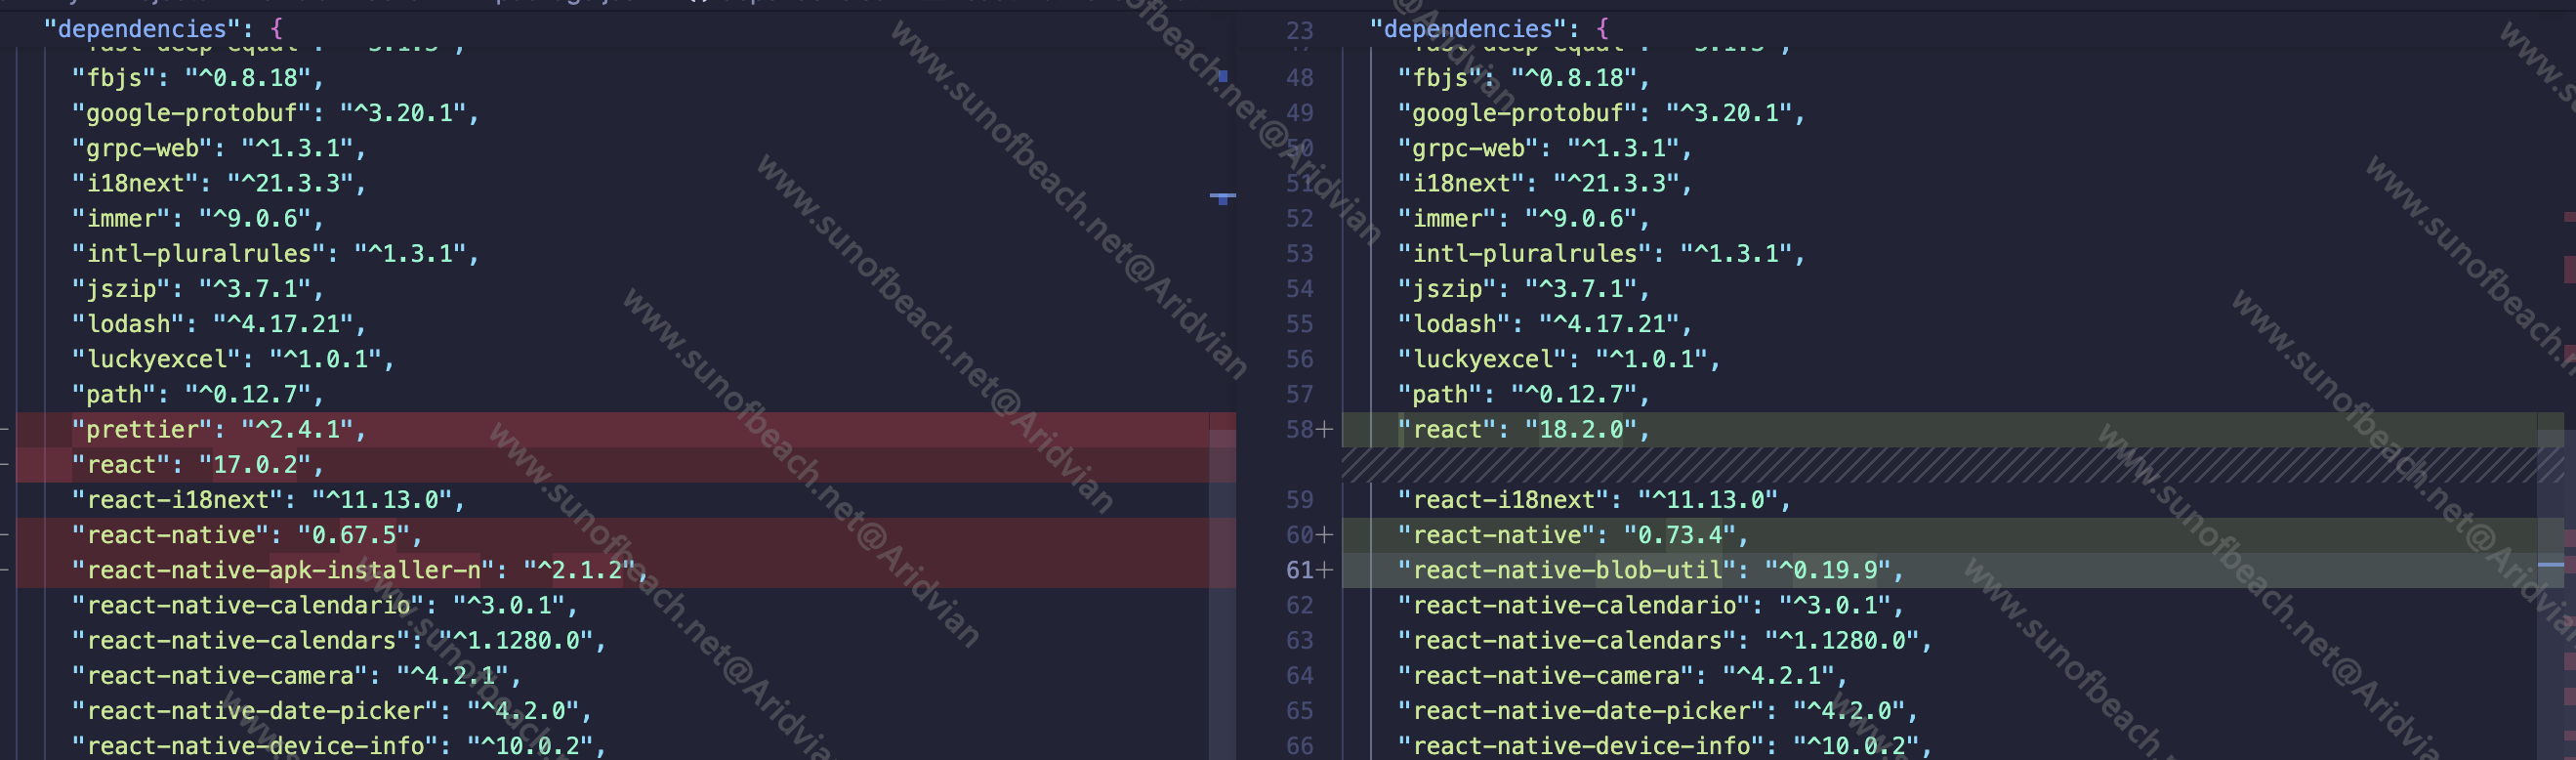Click line number 55 in the gutter

coord(1299,324)
